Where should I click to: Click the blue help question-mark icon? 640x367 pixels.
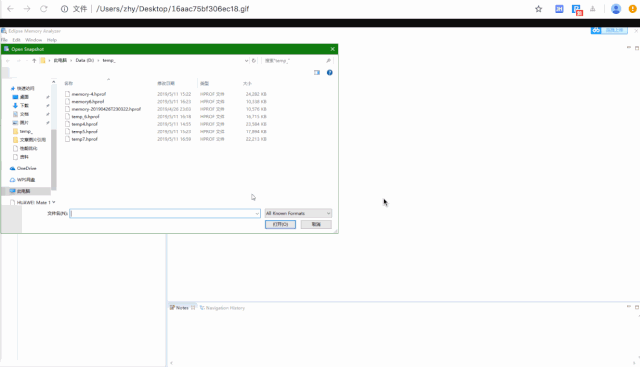point(329,73)
